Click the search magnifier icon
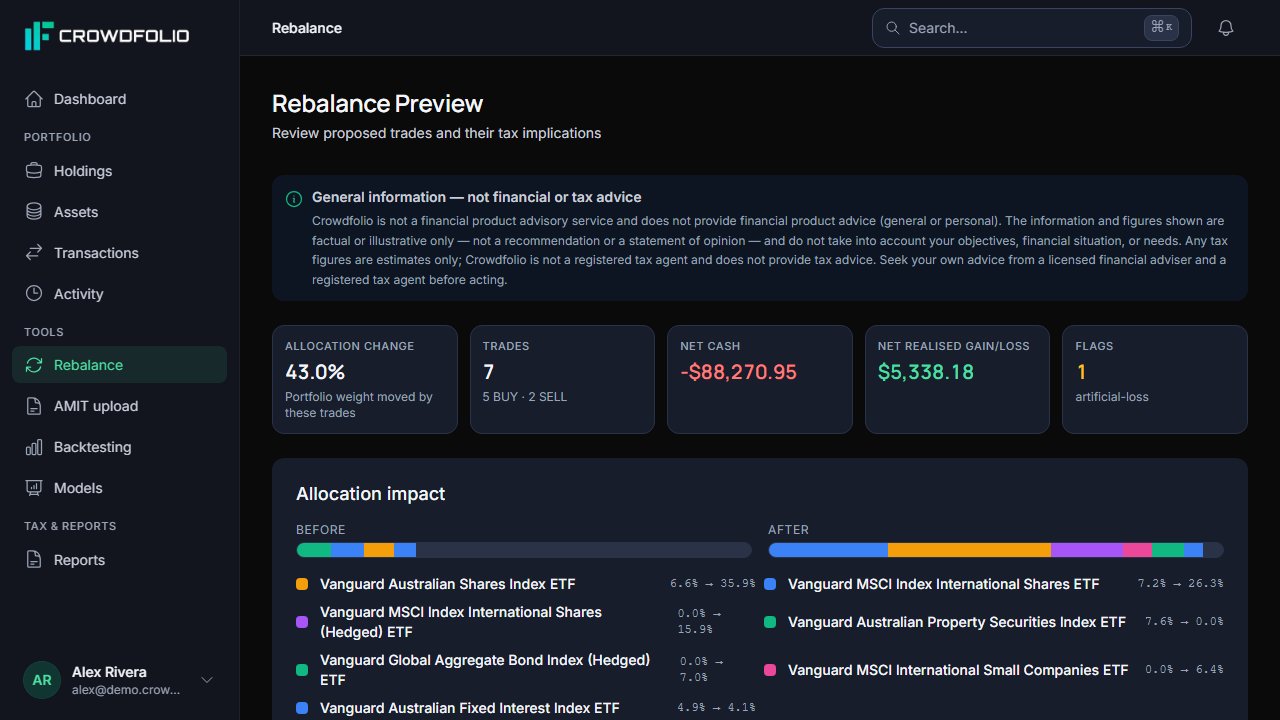 pyautogui.click(x=893, y=28)
